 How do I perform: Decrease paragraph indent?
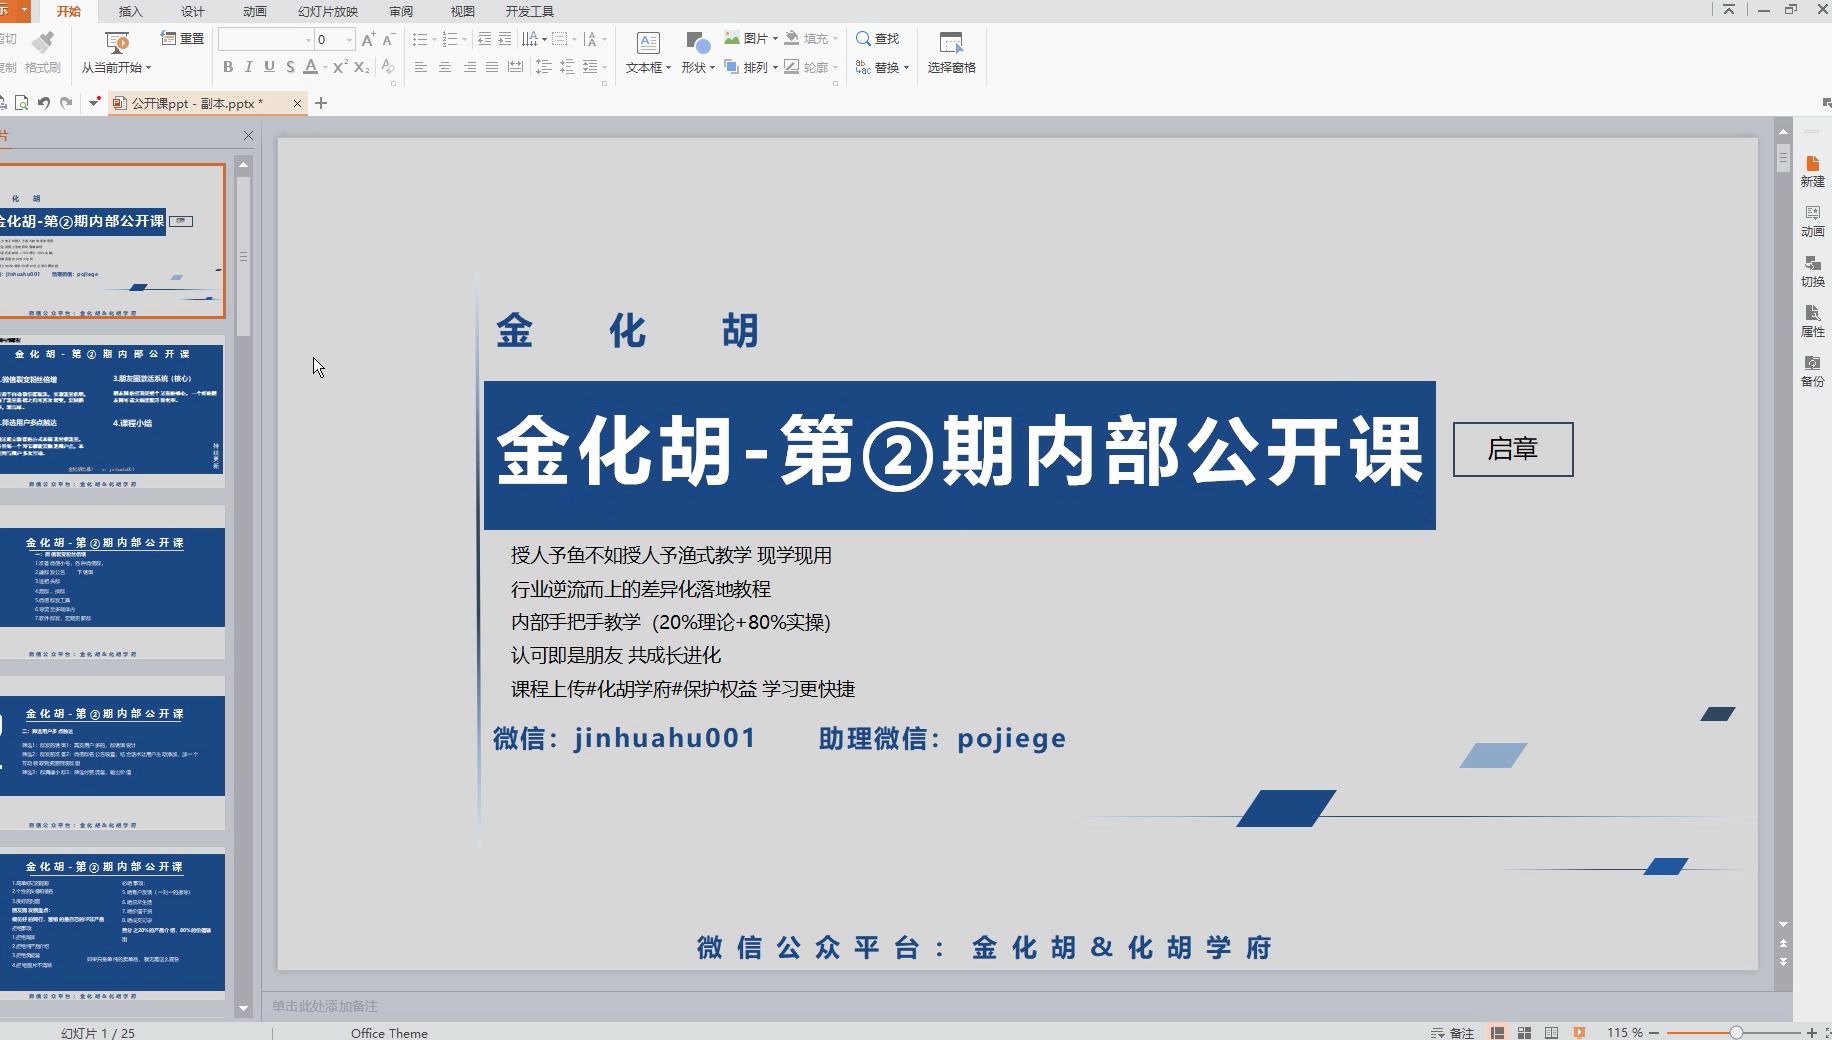tap(484, 39)
